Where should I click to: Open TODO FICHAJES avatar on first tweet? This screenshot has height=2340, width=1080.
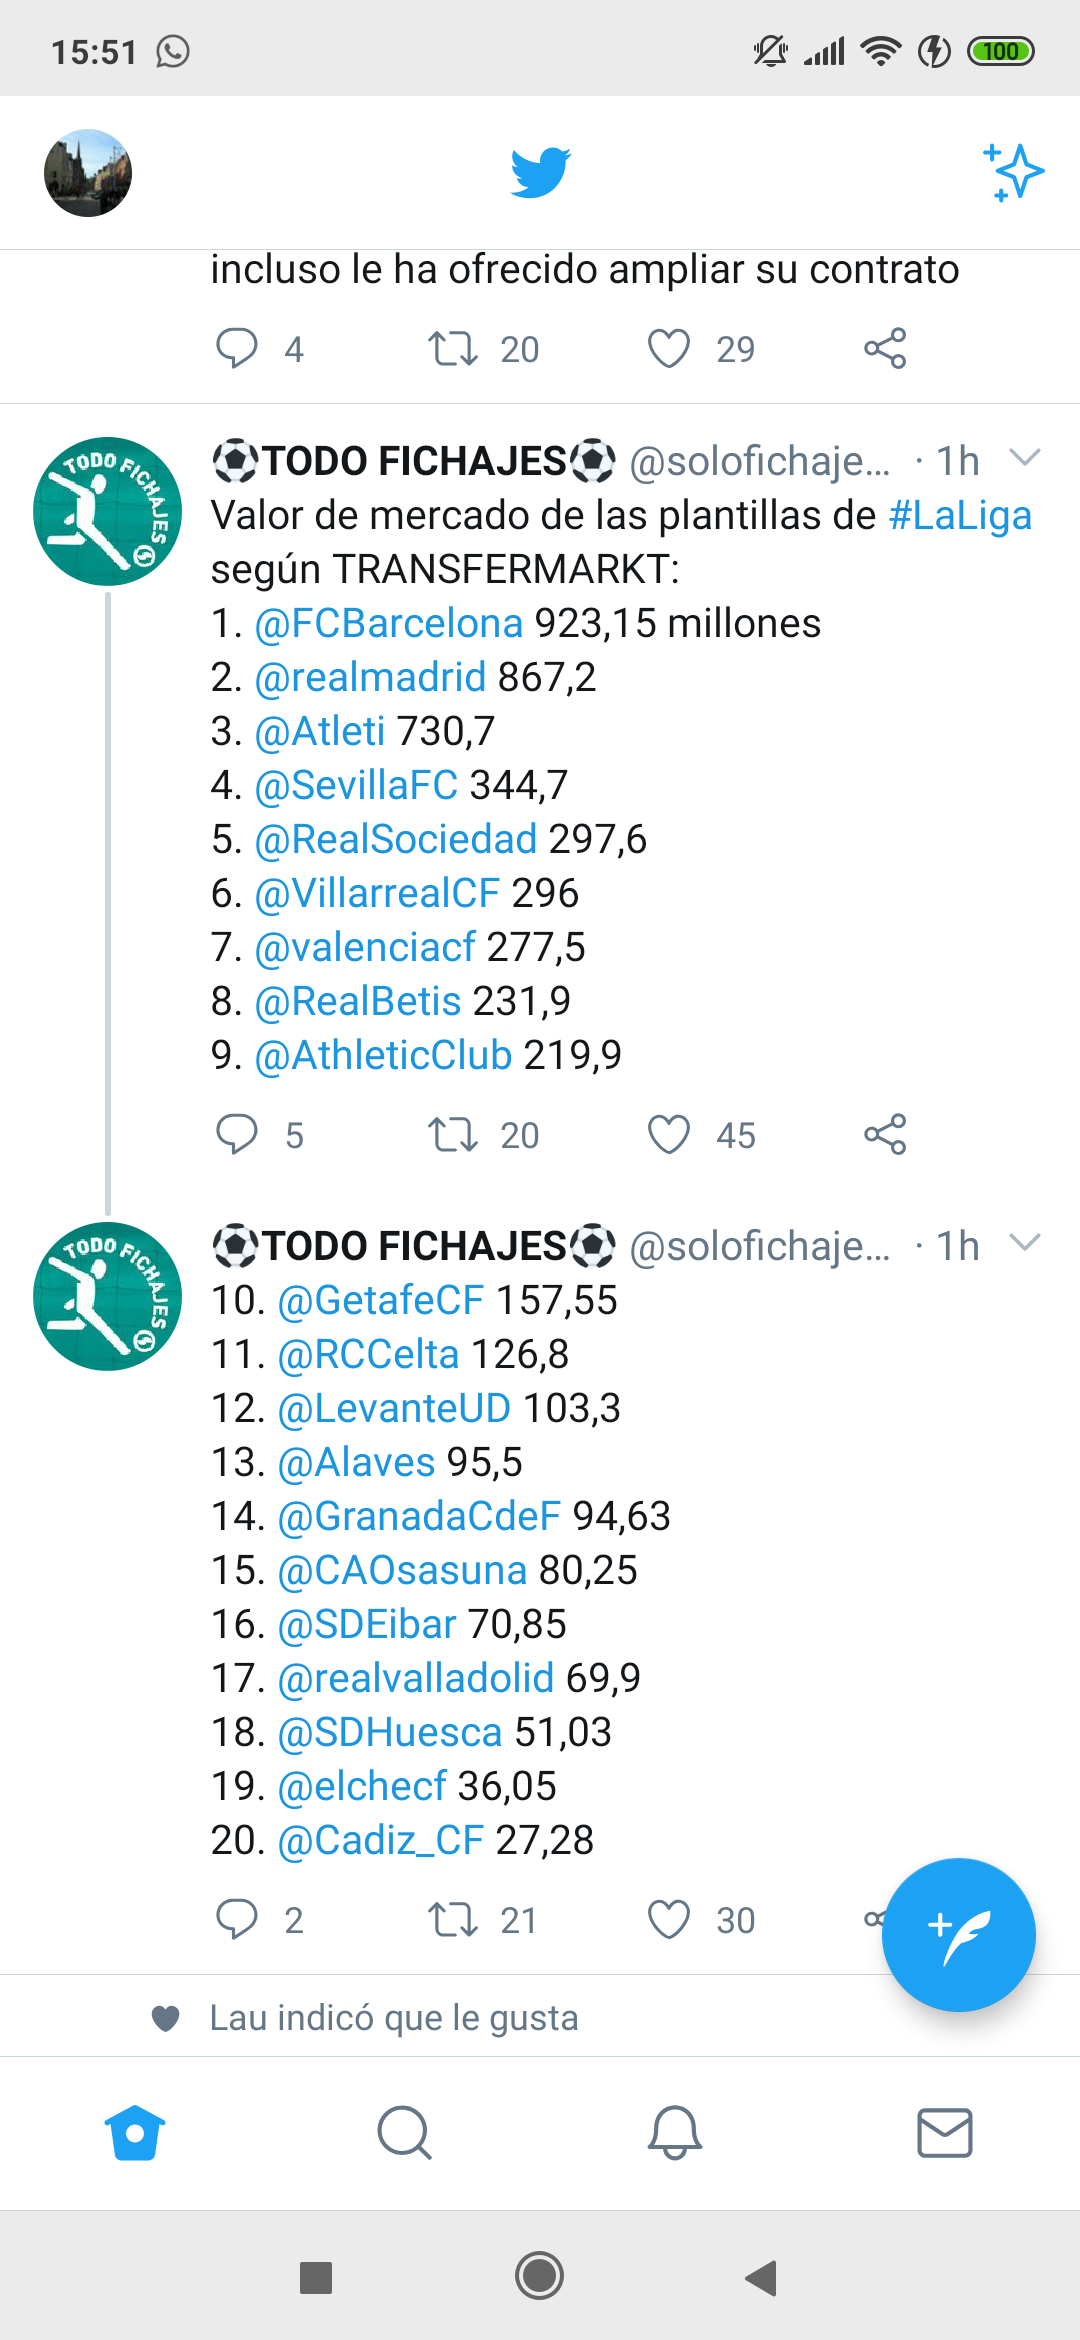coord(108,511)
